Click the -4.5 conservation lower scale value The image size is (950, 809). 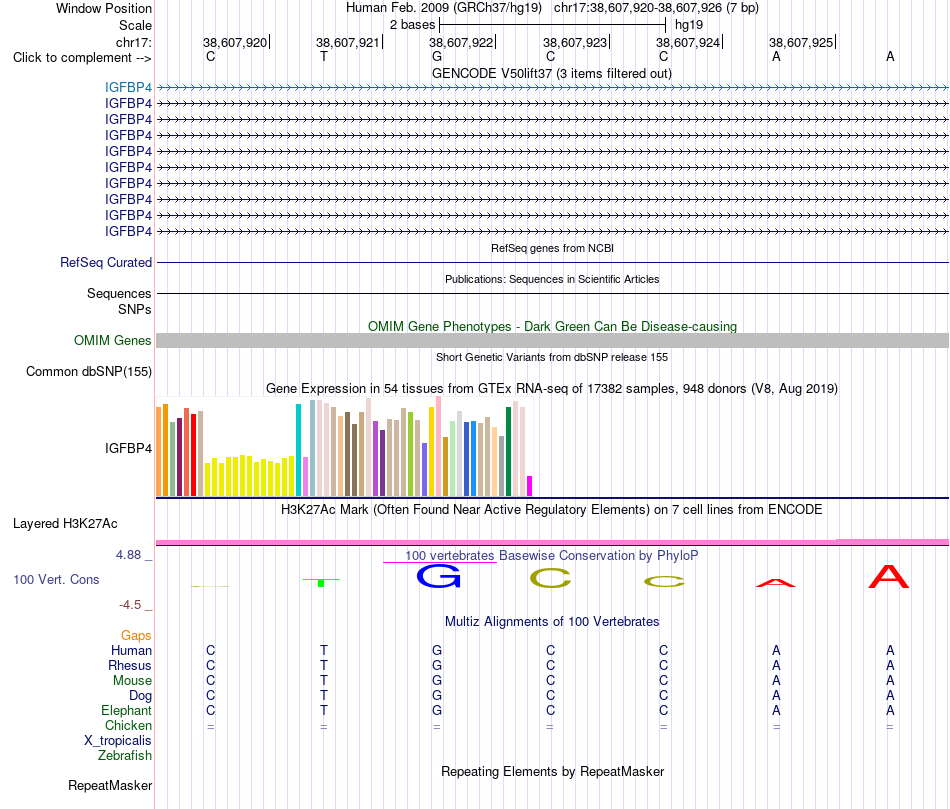[130, 605]
